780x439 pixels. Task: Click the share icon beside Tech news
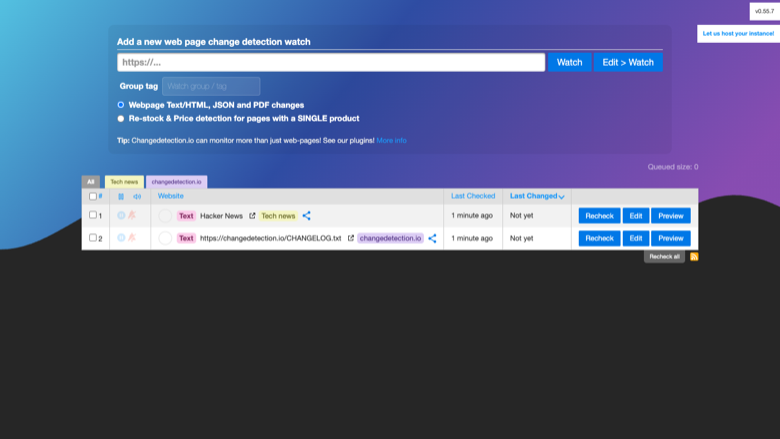[x=306, y=216]
